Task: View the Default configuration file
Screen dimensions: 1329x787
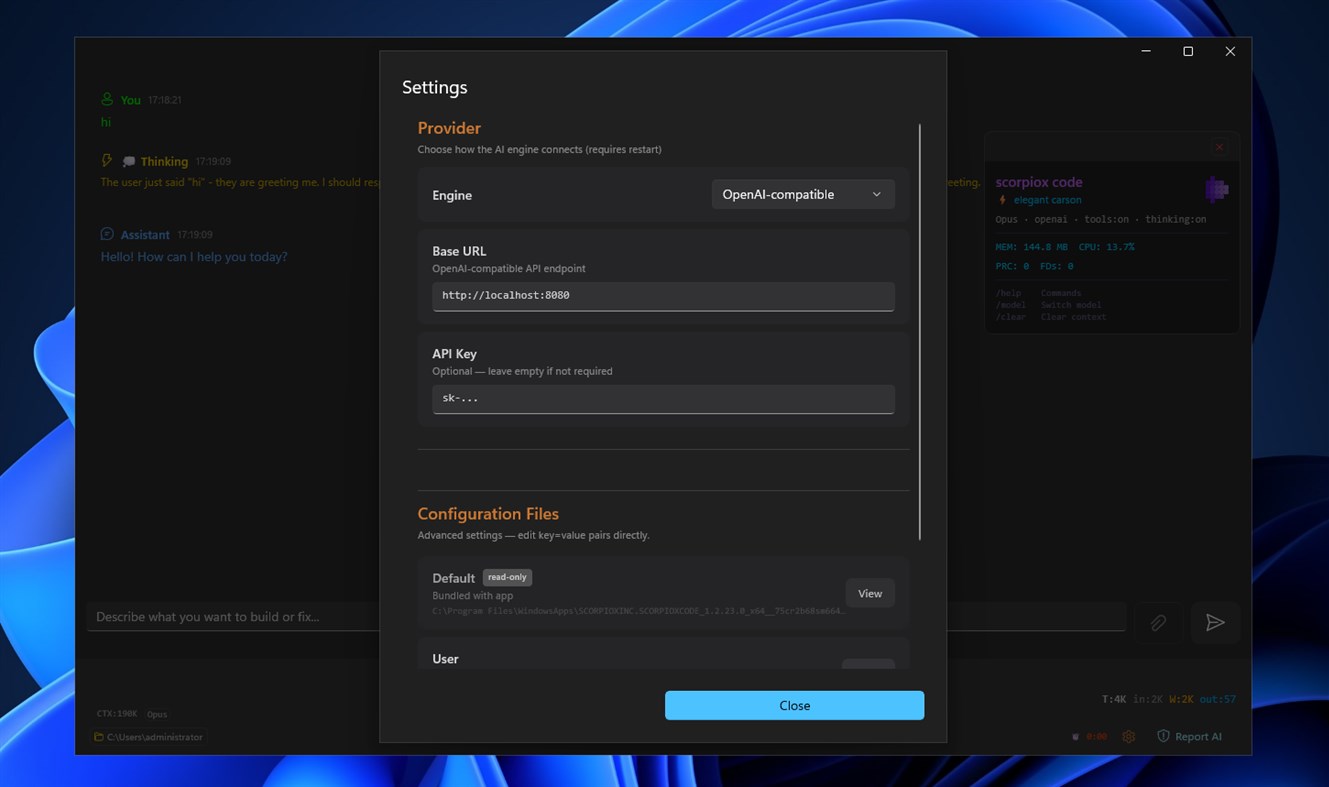Action: point(870,593)
